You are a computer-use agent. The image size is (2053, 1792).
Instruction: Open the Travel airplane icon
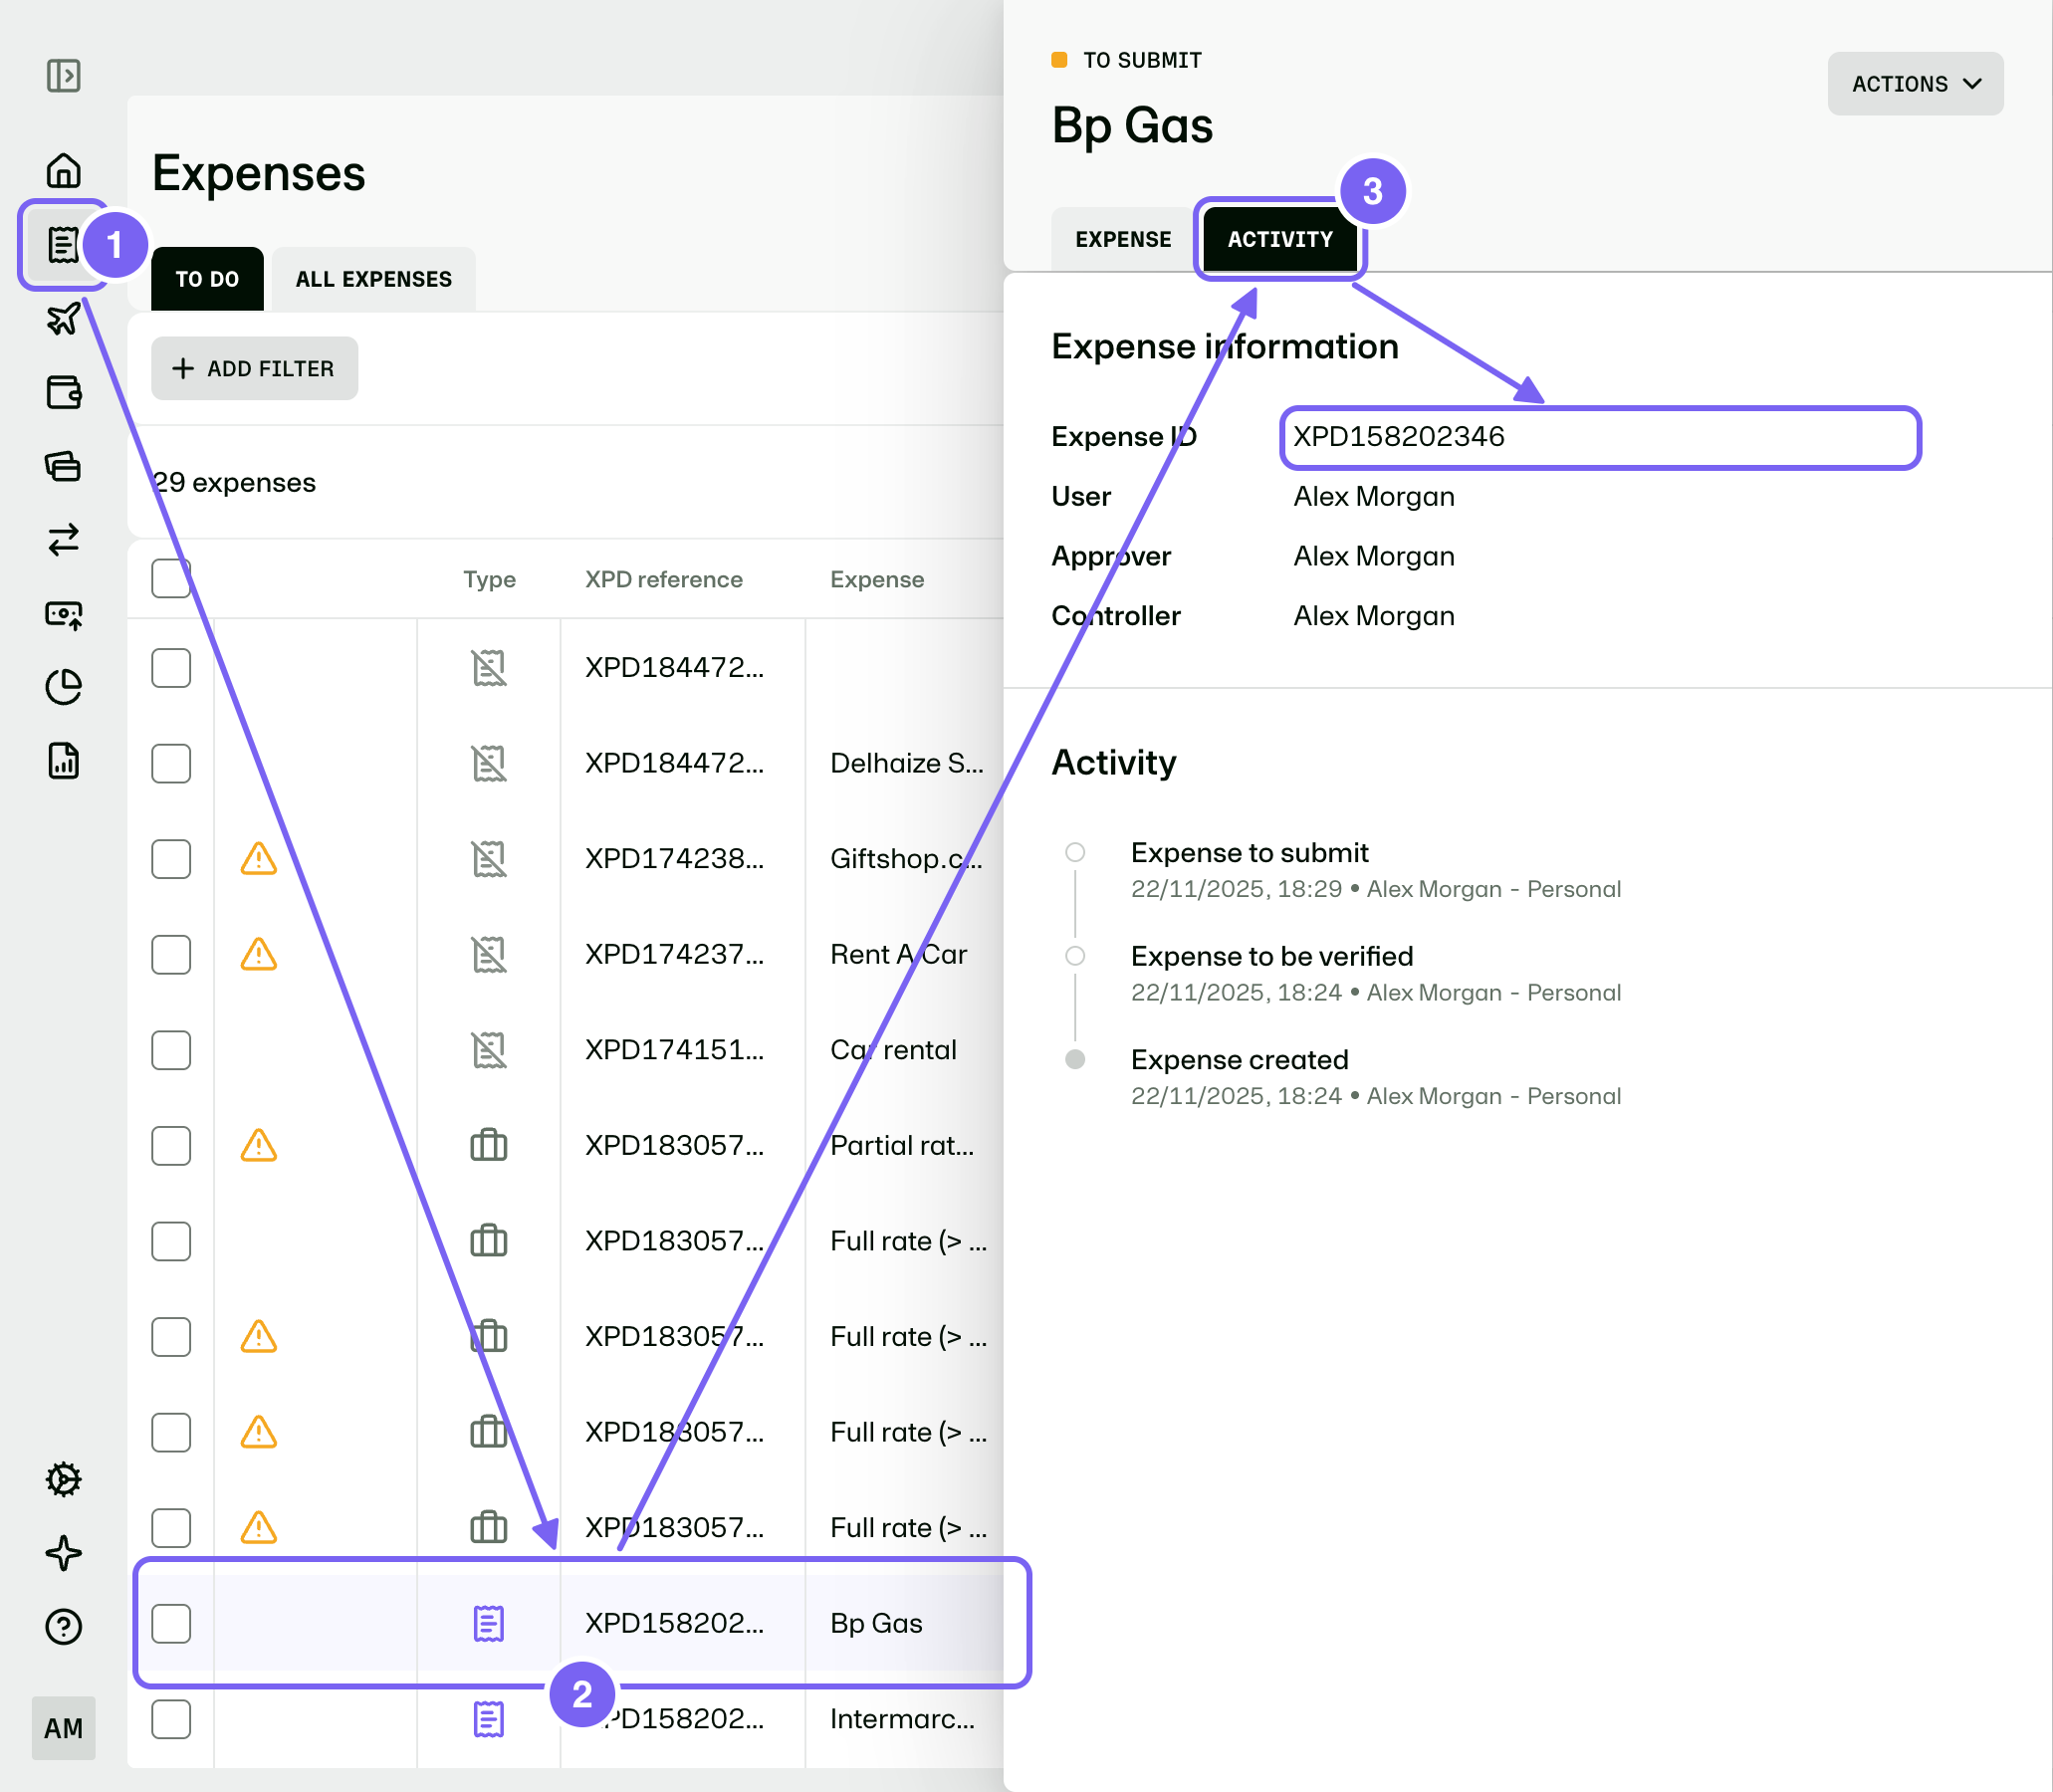(63, 319)
